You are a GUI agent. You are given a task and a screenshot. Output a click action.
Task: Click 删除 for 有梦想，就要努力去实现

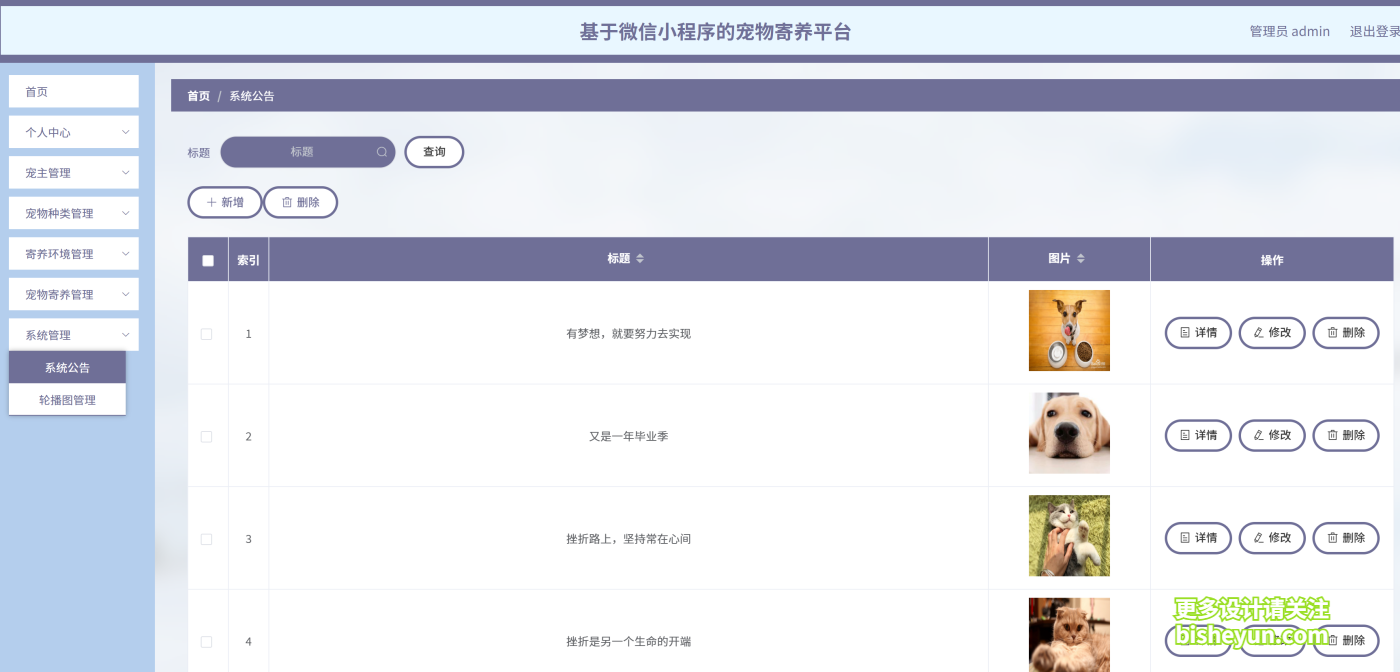[x=1346, y=333]
